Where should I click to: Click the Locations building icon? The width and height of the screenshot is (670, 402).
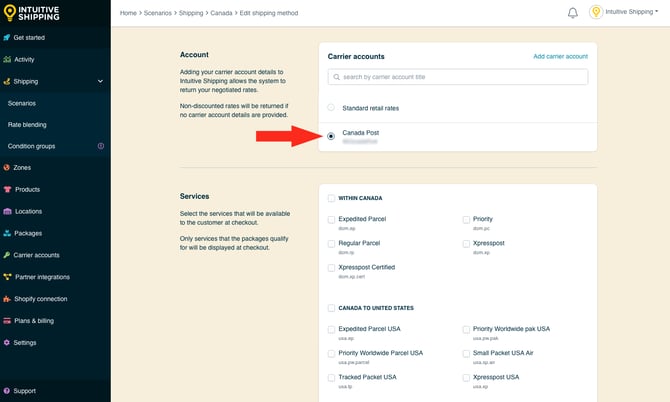pyautogui.click(x=7, y=211)
